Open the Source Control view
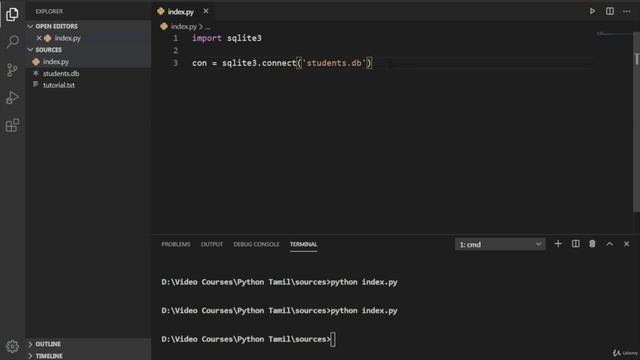 (12, 70)
